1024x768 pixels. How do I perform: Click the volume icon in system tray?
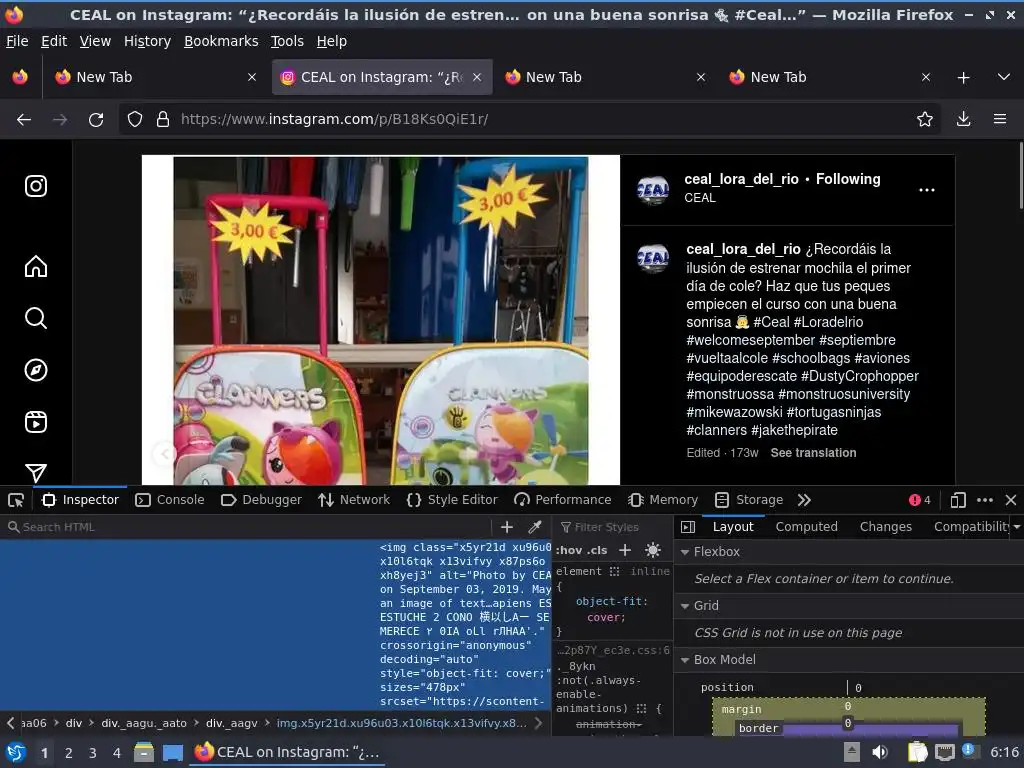(x=880, y=752)
